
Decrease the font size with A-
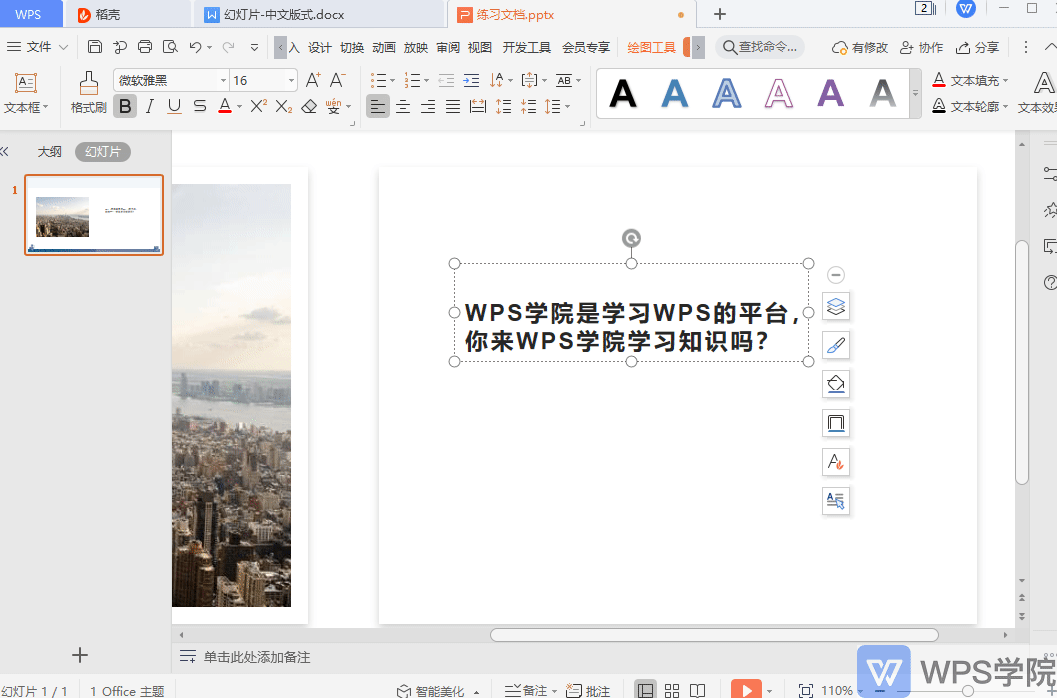pyautogui.click(x=338, y=80)
